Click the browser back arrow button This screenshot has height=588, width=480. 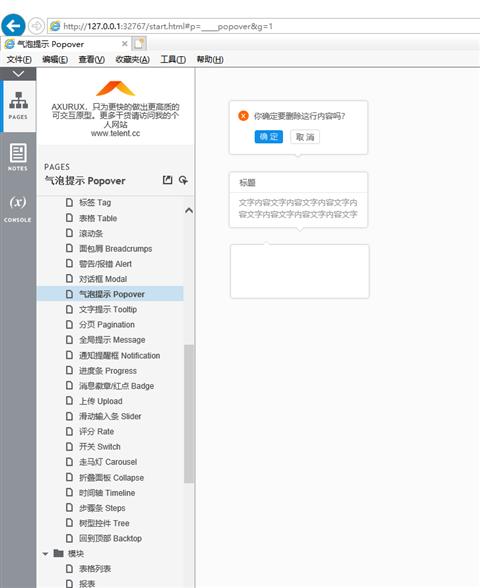pyautogui.click(x=14, y=26)
